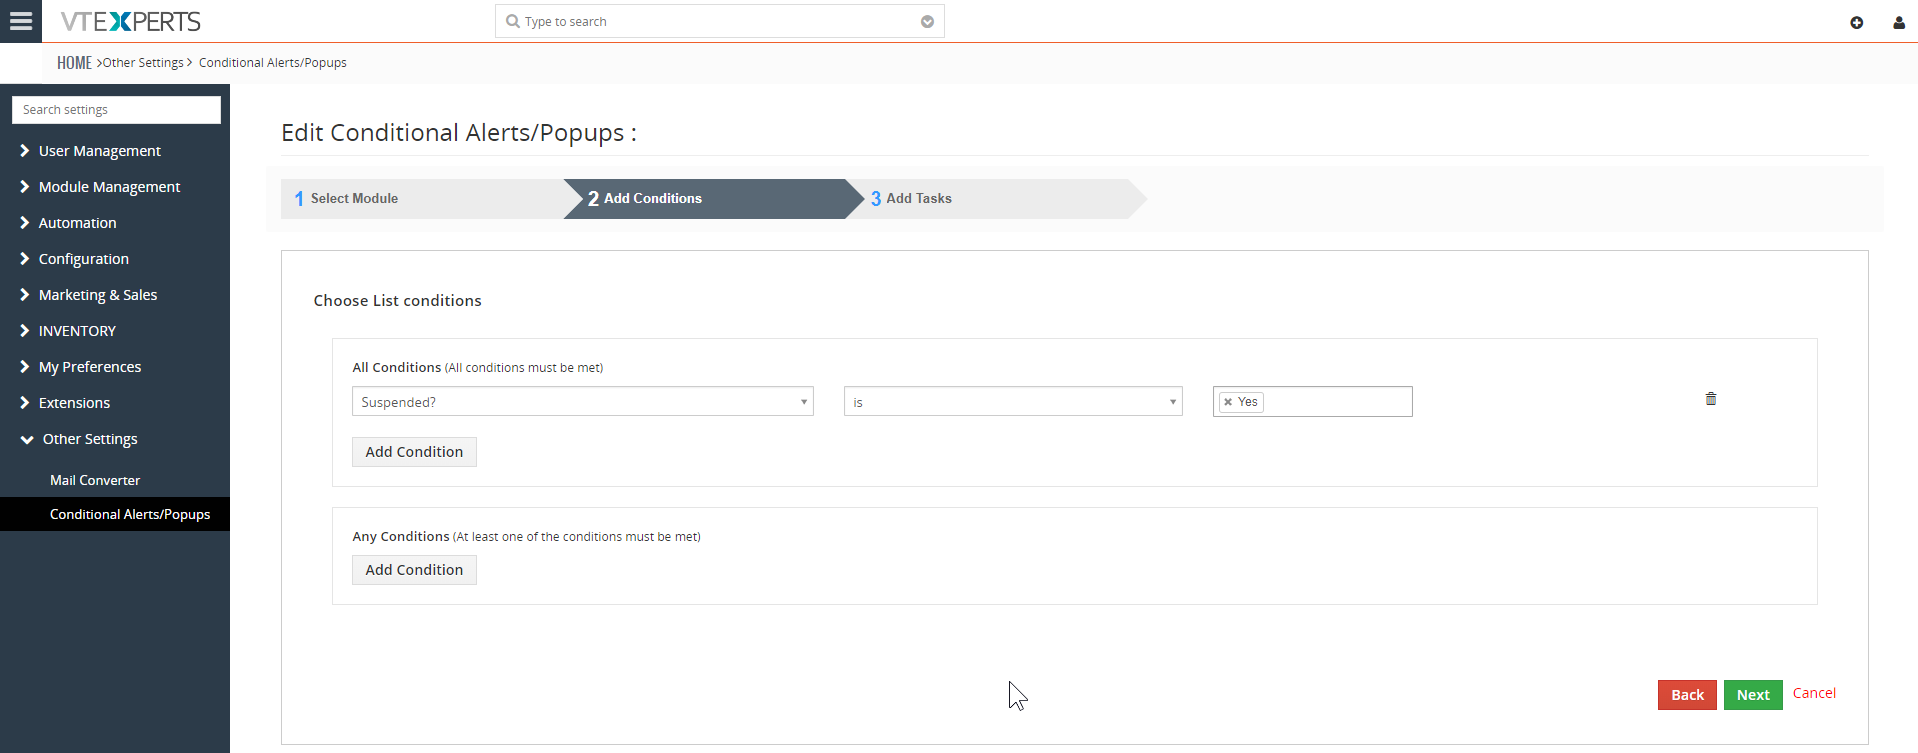
Task: Open the 'is' operator dropdown
Action: click(1013, 402)
